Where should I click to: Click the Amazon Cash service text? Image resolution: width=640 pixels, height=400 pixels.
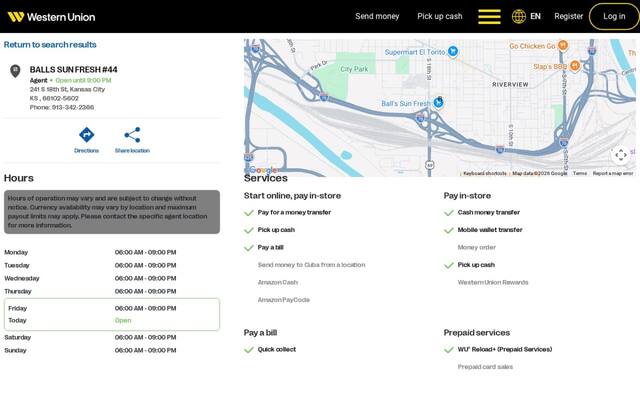pyautogui.click(x=278, y=282)
